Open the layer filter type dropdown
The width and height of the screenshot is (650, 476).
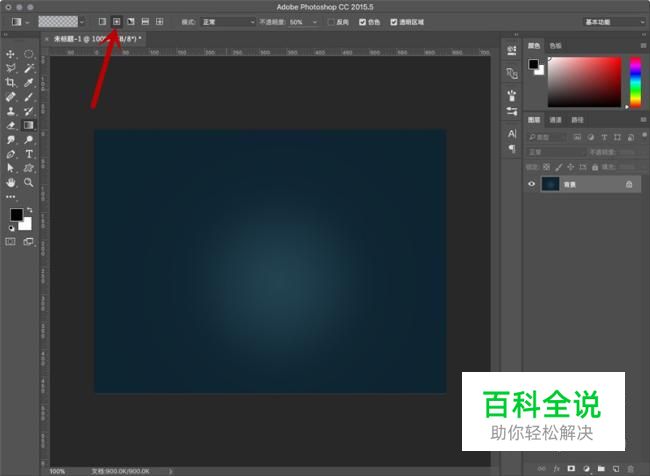pos(547,137)
